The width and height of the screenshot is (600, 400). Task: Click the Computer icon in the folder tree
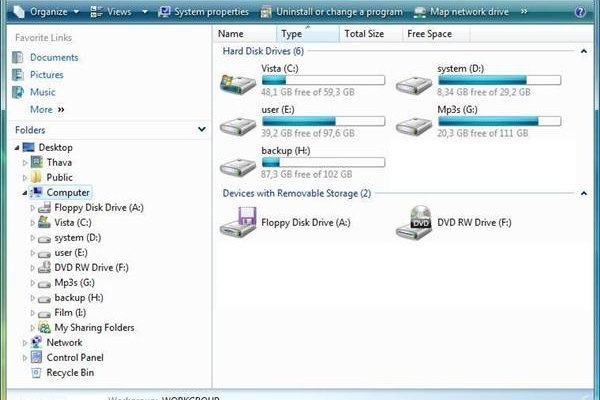tap(37, 192)
